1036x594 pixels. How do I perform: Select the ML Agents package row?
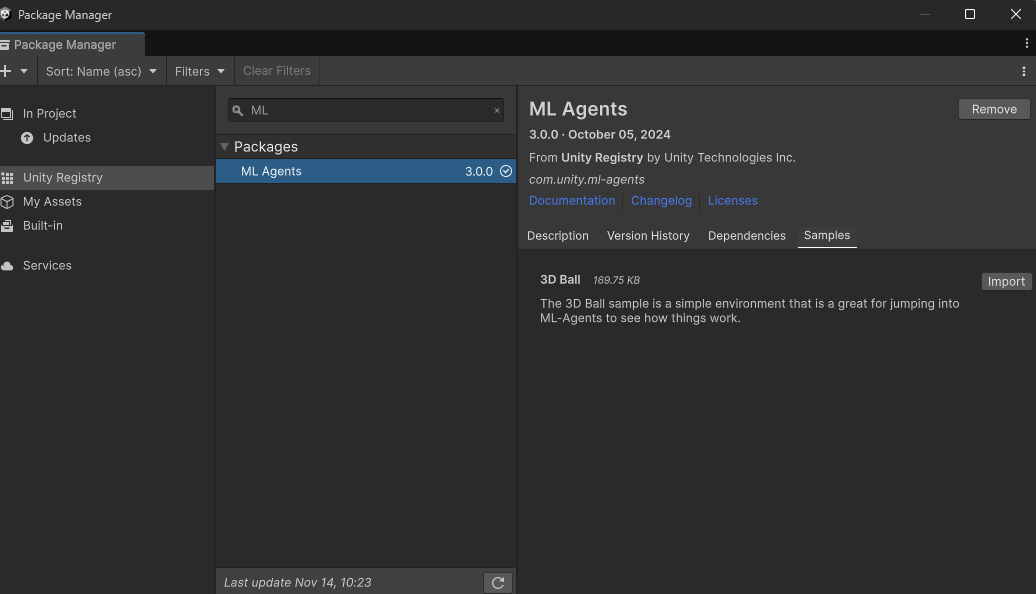[365, 171]
